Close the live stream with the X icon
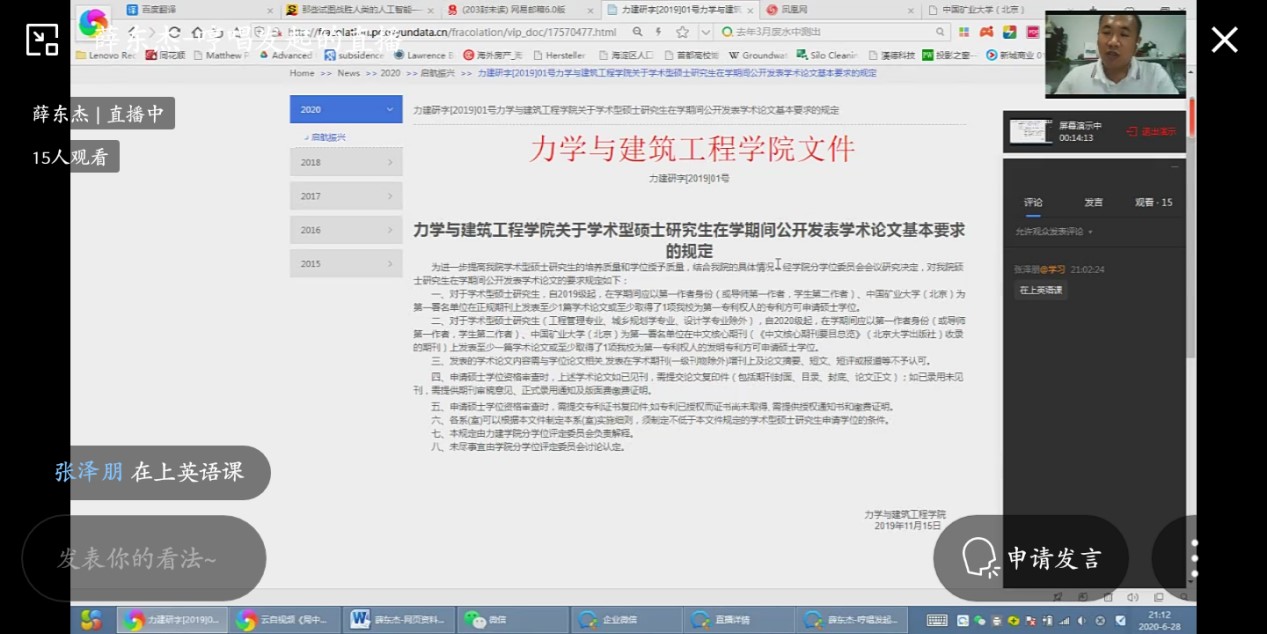The image size is (1267, 634). click(x=1225, y=40)
